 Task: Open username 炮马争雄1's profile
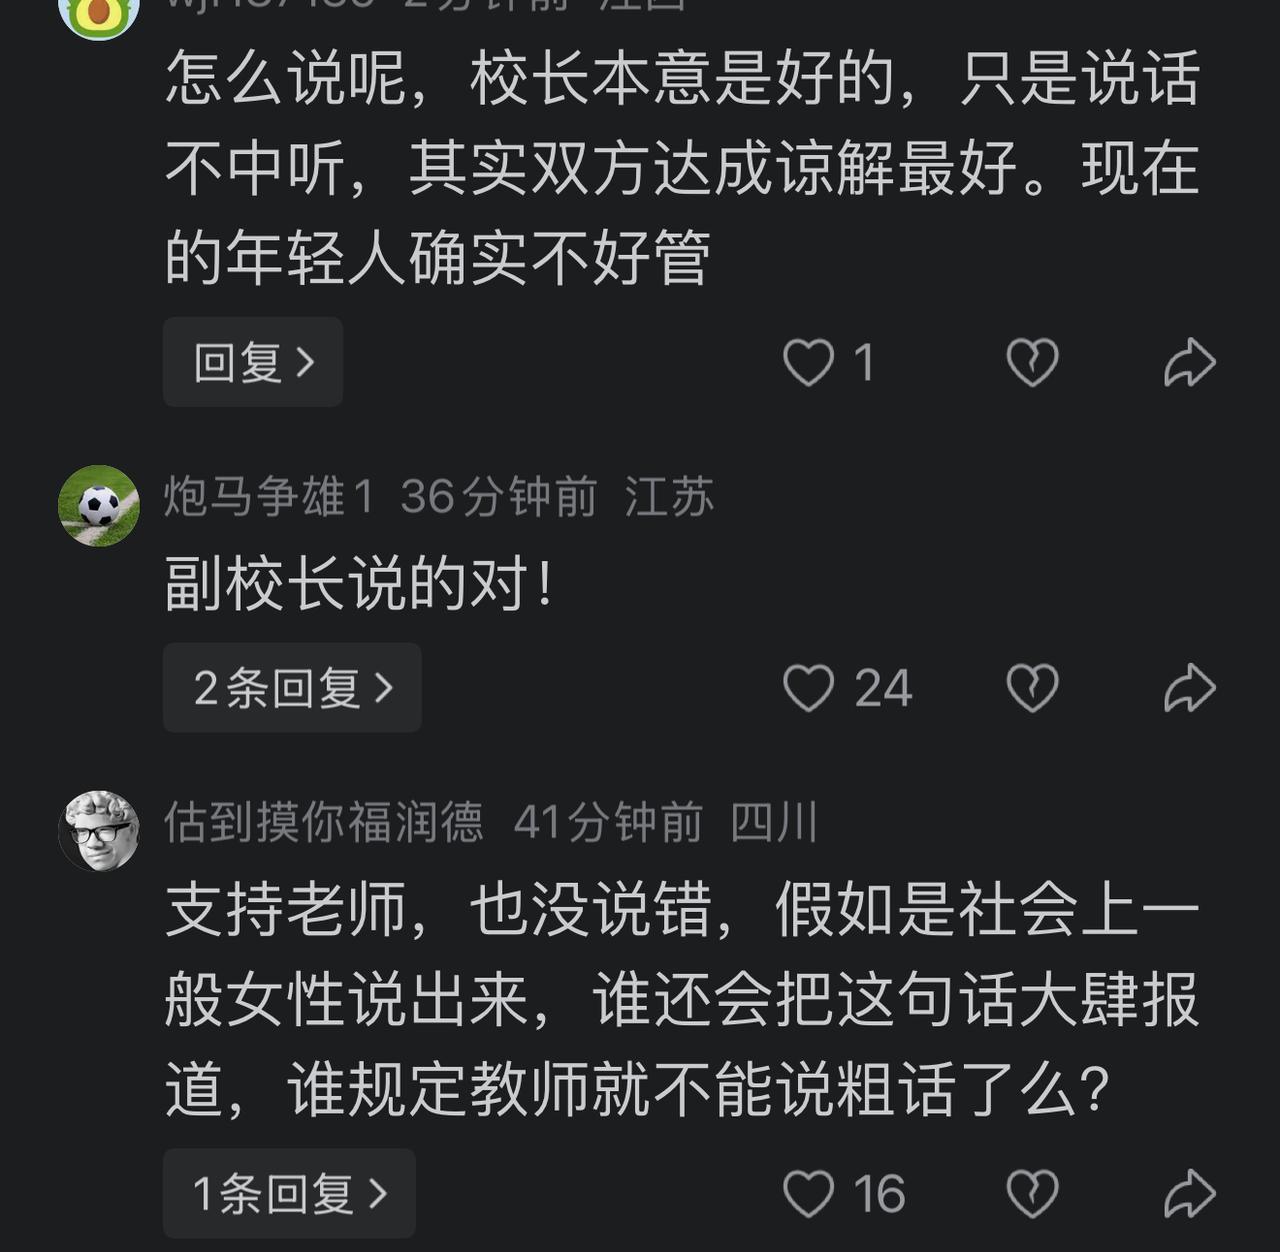(269, 497)
